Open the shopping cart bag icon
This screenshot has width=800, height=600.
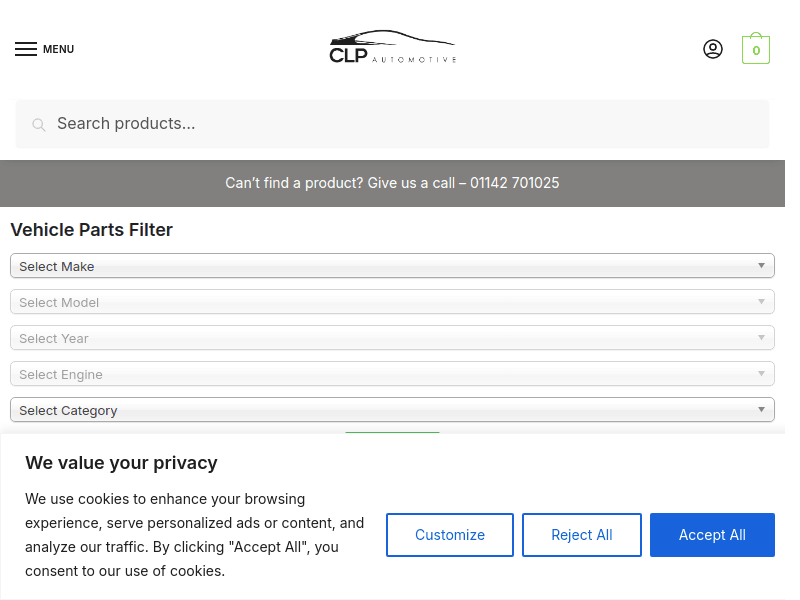[x=756, y=49]
